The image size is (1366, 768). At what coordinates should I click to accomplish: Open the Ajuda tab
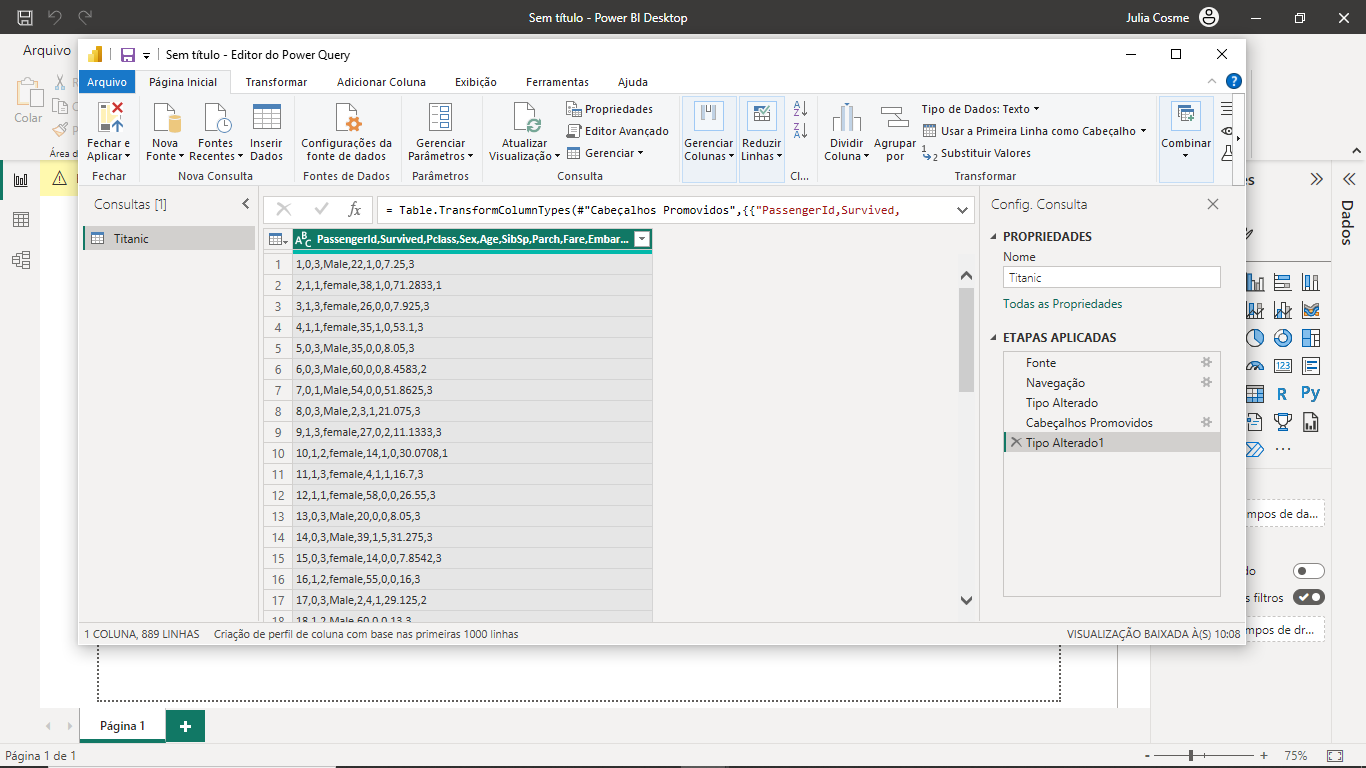pos(633,82)
